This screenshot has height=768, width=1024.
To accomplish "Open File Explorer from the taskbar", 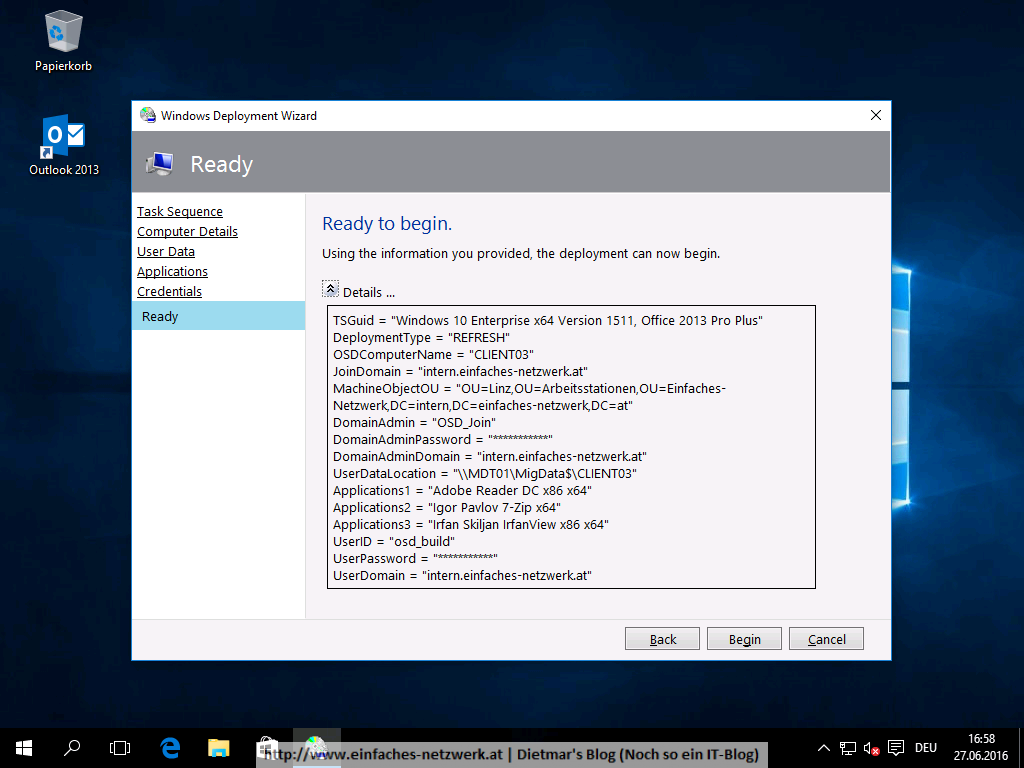I will (x=219, y=748).
